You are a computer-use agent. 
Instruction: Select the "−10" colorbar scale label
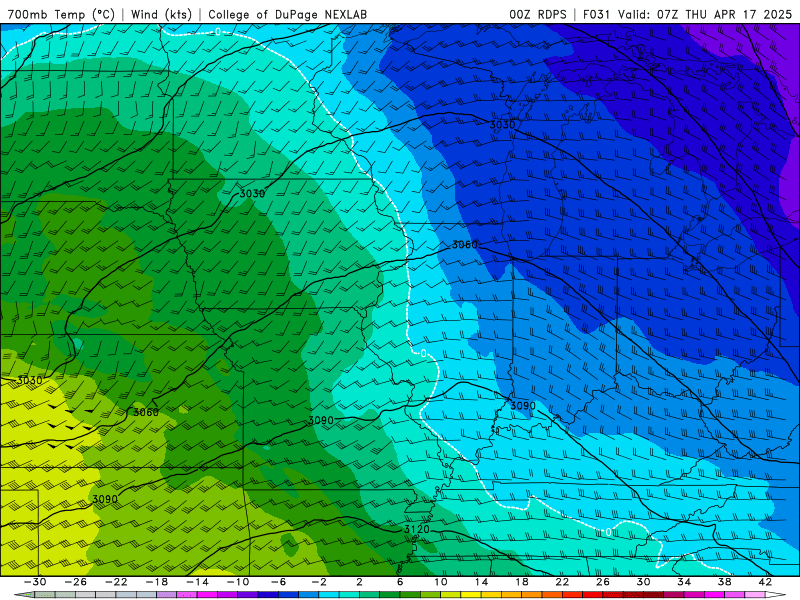(x=238, y=582)
